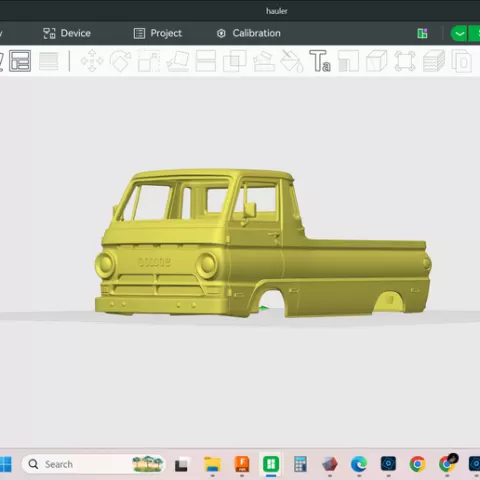Image resolution: width=480 pixels, height=480 pixels.
Task: Open Calculator from the taskbar
Action: click(300, 464)
